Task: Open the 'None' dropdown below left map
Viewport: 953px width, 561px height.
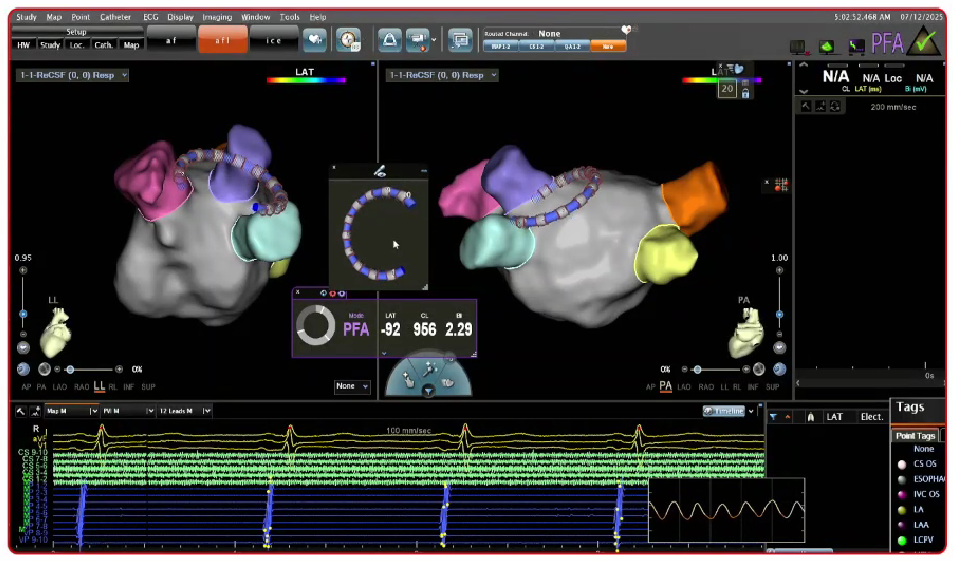Action: 352,386
